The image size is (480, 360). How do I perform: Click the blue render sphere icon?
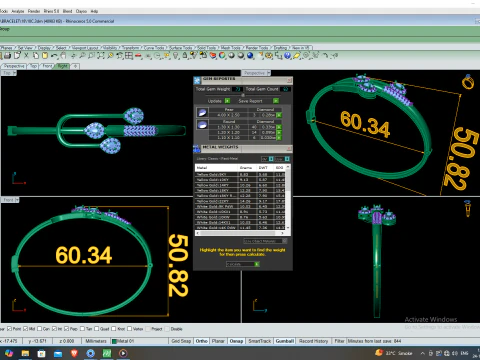[250, 55]
